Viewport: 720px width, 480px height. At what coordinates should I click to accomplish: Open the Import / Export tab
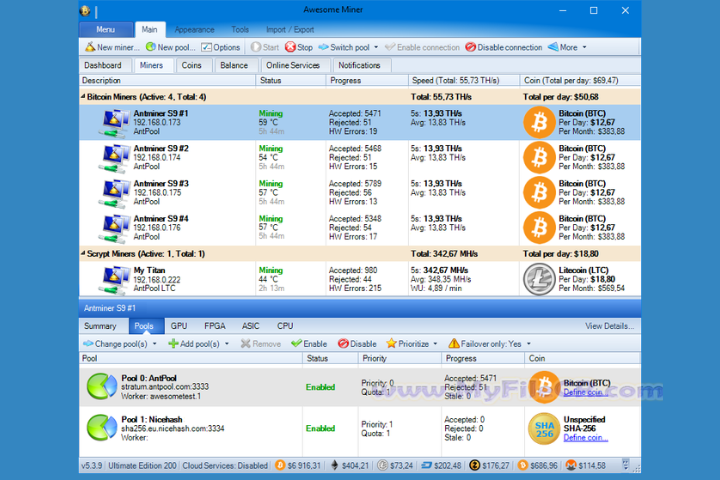click(x=290, y=29)
